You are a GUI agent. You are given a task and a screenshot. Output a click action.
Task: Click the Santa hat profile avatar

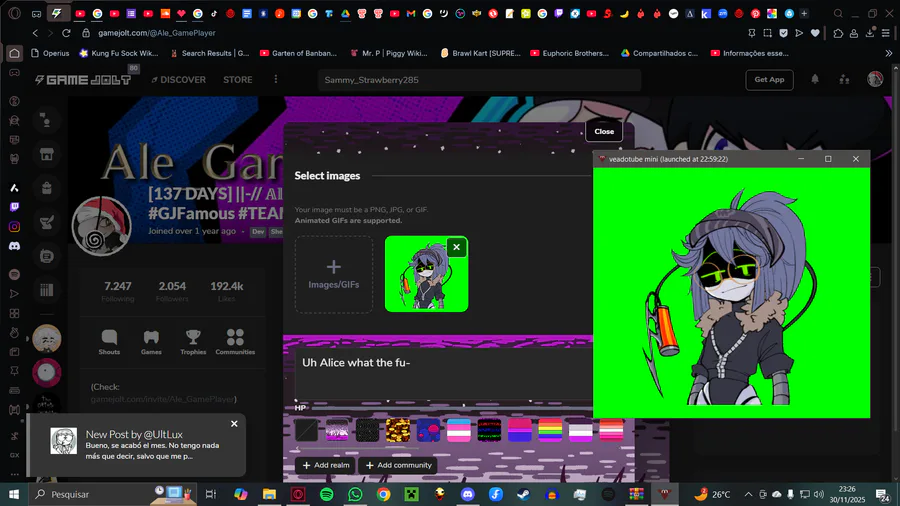point(101,226)
